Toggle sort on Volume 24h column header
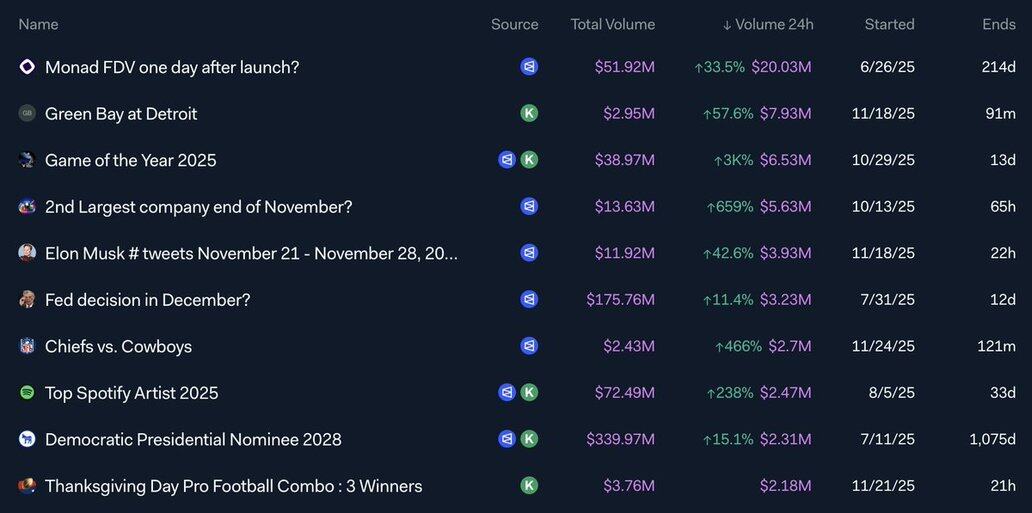 point(768,24)
